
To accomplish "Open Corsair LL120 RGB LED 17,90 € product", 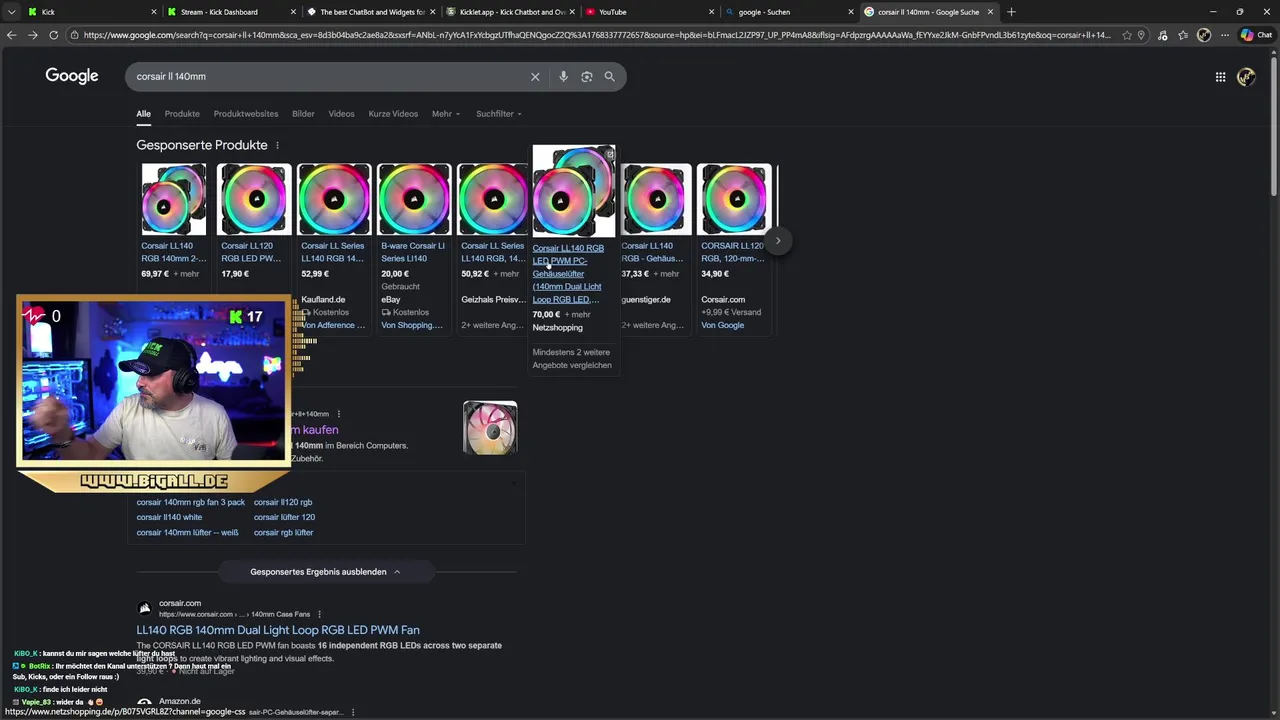I will pyautogui.click(x=252, y=252).
